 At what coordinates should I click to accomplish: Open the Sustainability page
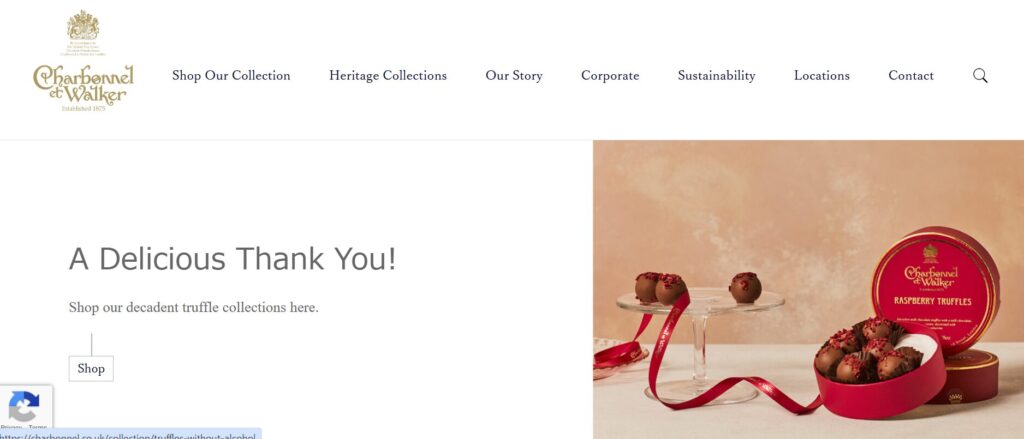pyautogui.click(x=716, y=76)
